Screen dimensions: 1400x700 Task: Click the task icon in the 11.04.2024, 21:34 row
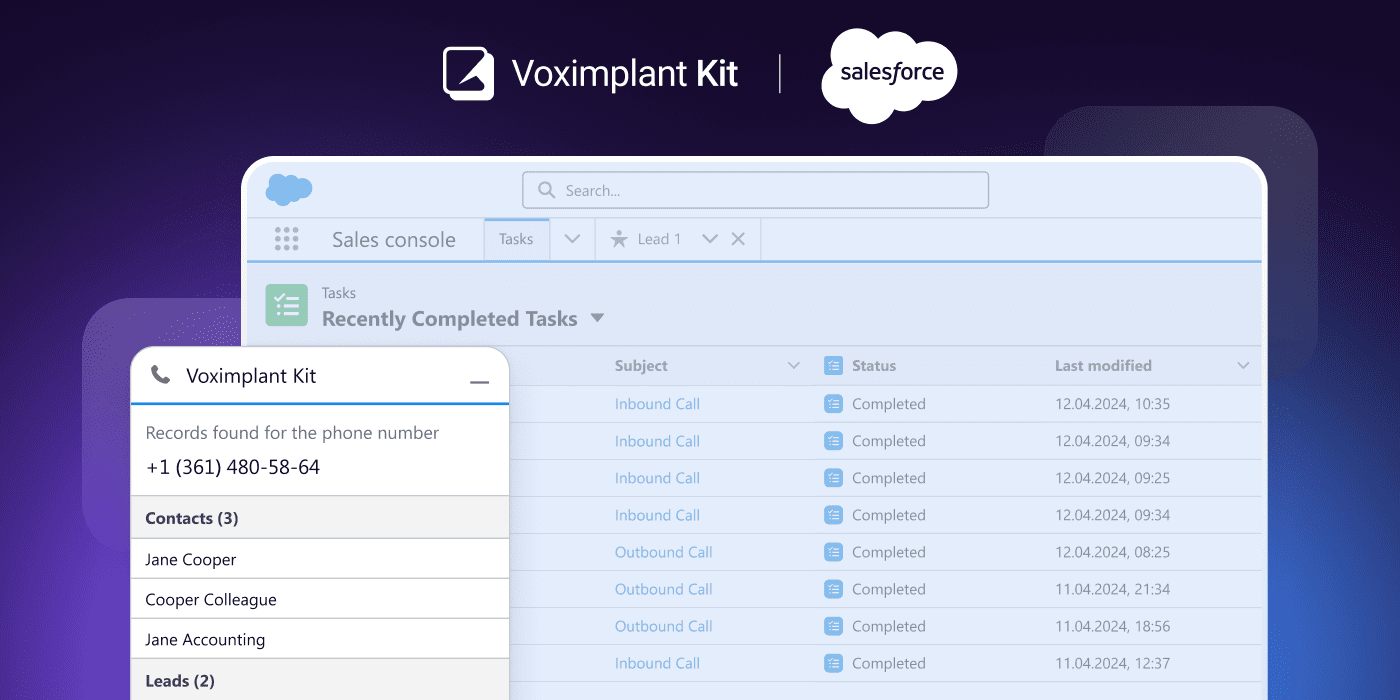[x=833, y=589]
